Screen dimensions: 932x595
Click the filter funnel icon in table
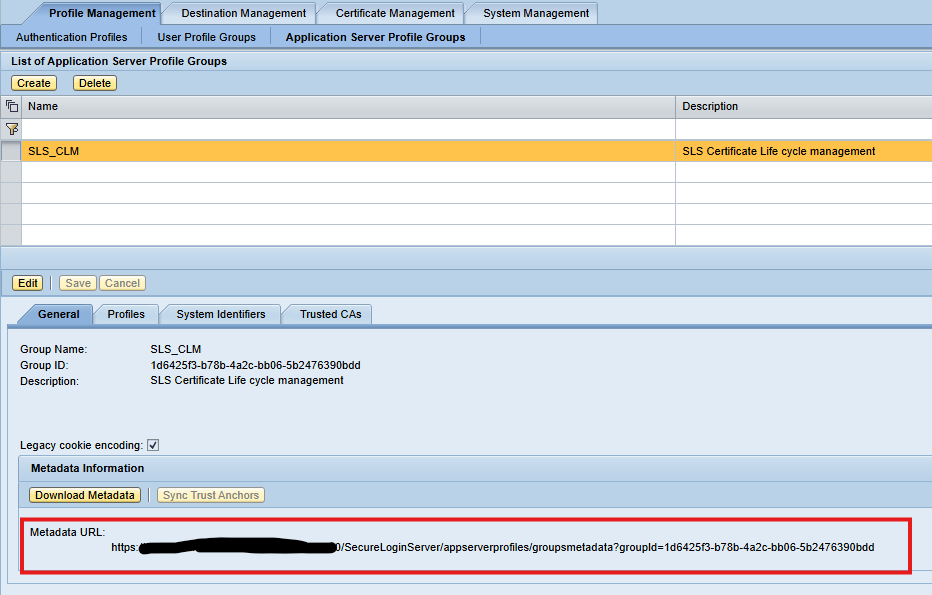point(11,129)
